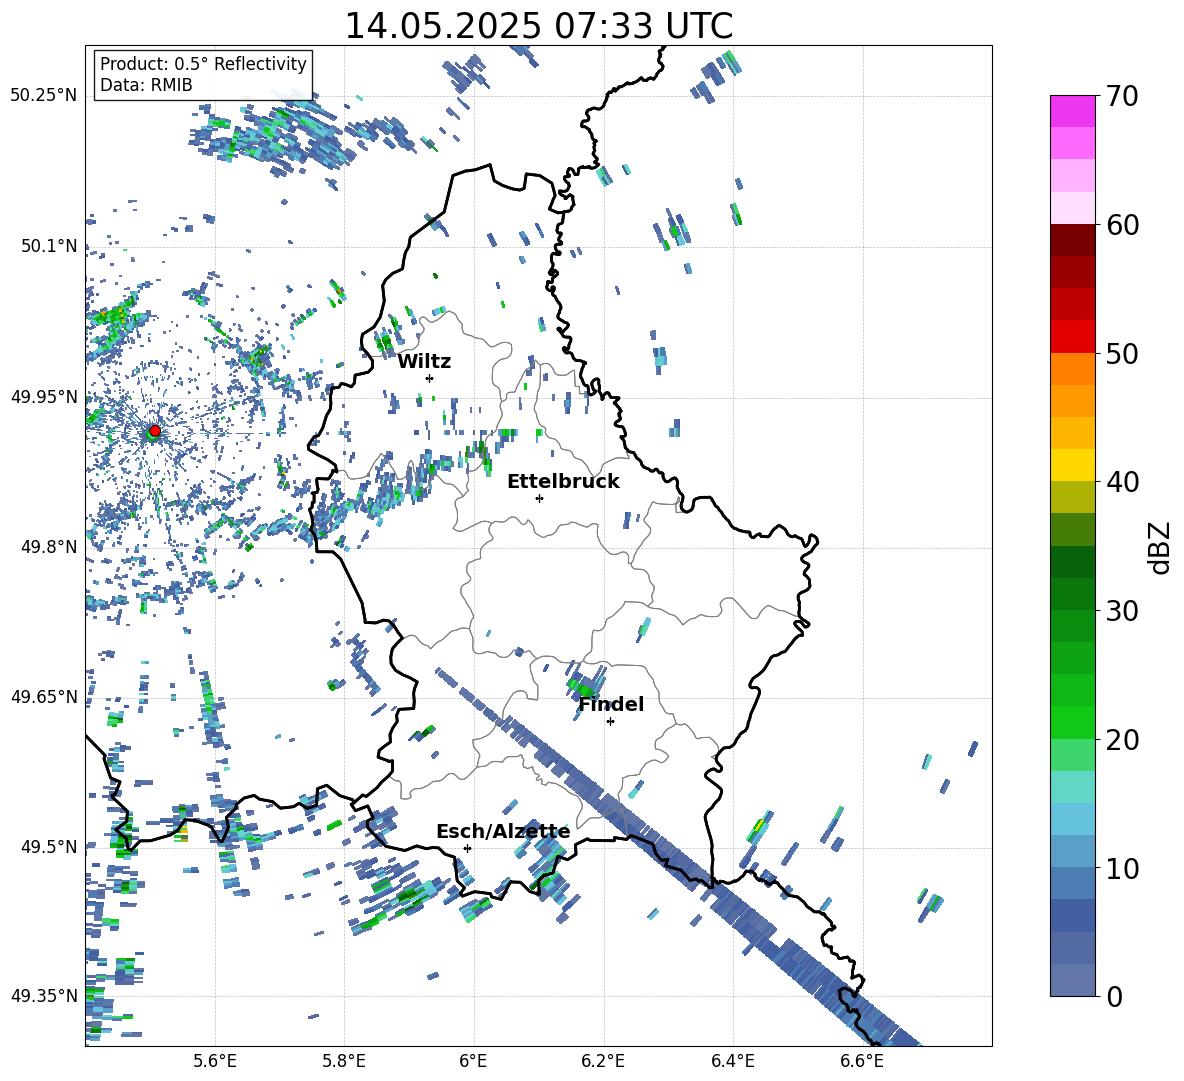Click the 40 tick on the colorbar
1184x1081 pixels.
tap(1121, 482)
